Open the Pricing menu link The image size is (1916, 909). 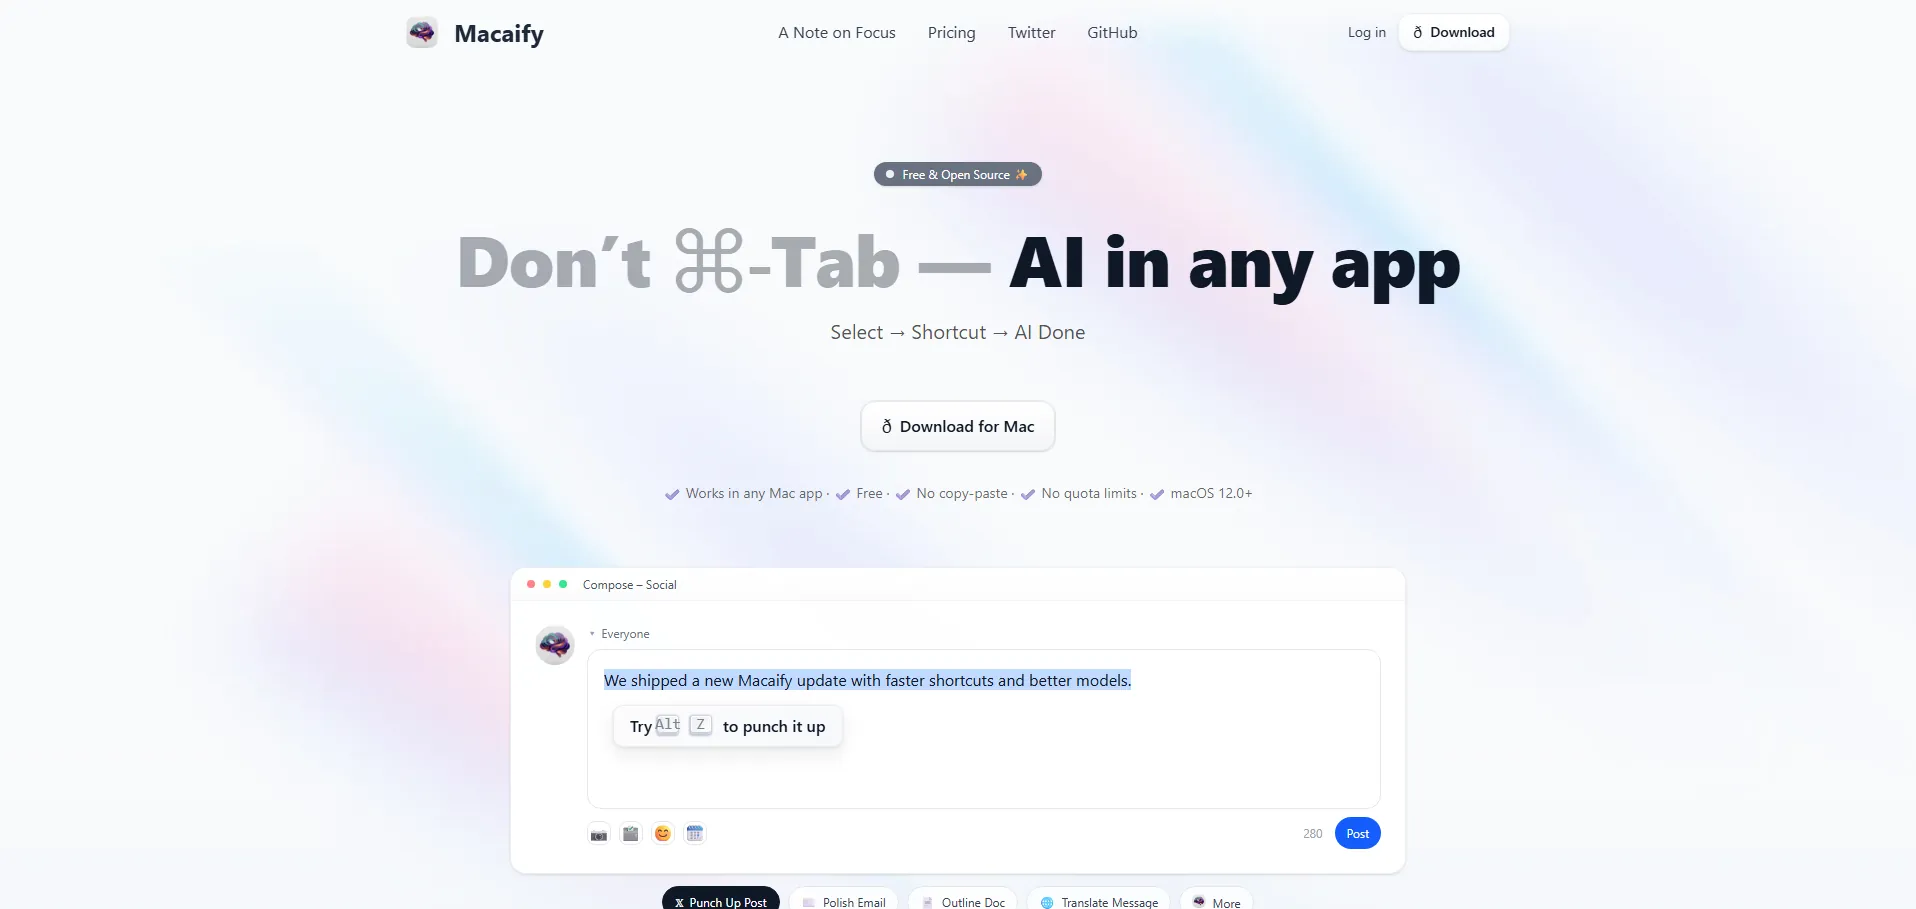tap(952, 33)
